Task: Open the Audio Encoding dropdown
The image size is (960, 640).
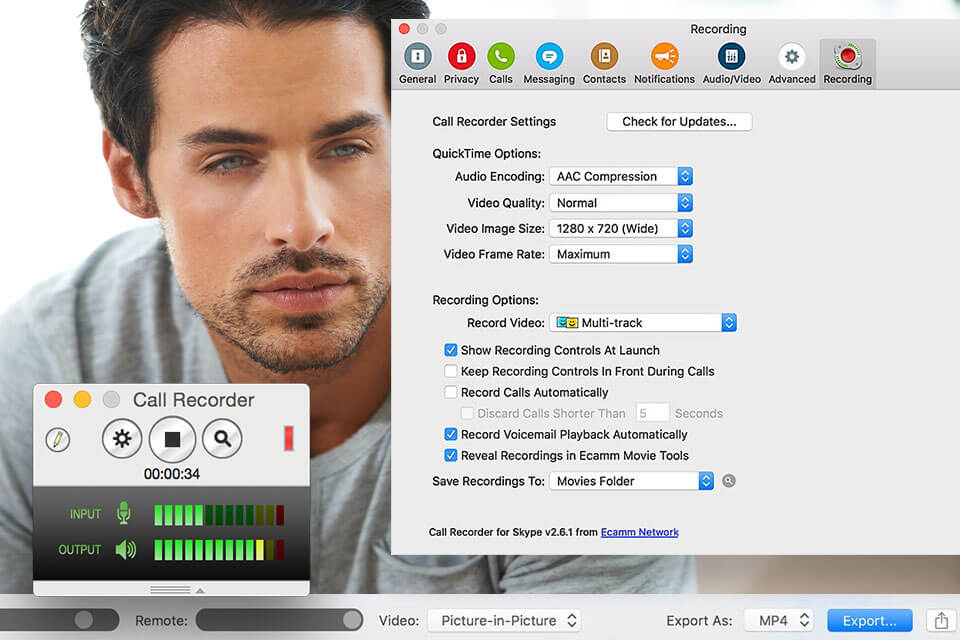Action: pos(621,176)
